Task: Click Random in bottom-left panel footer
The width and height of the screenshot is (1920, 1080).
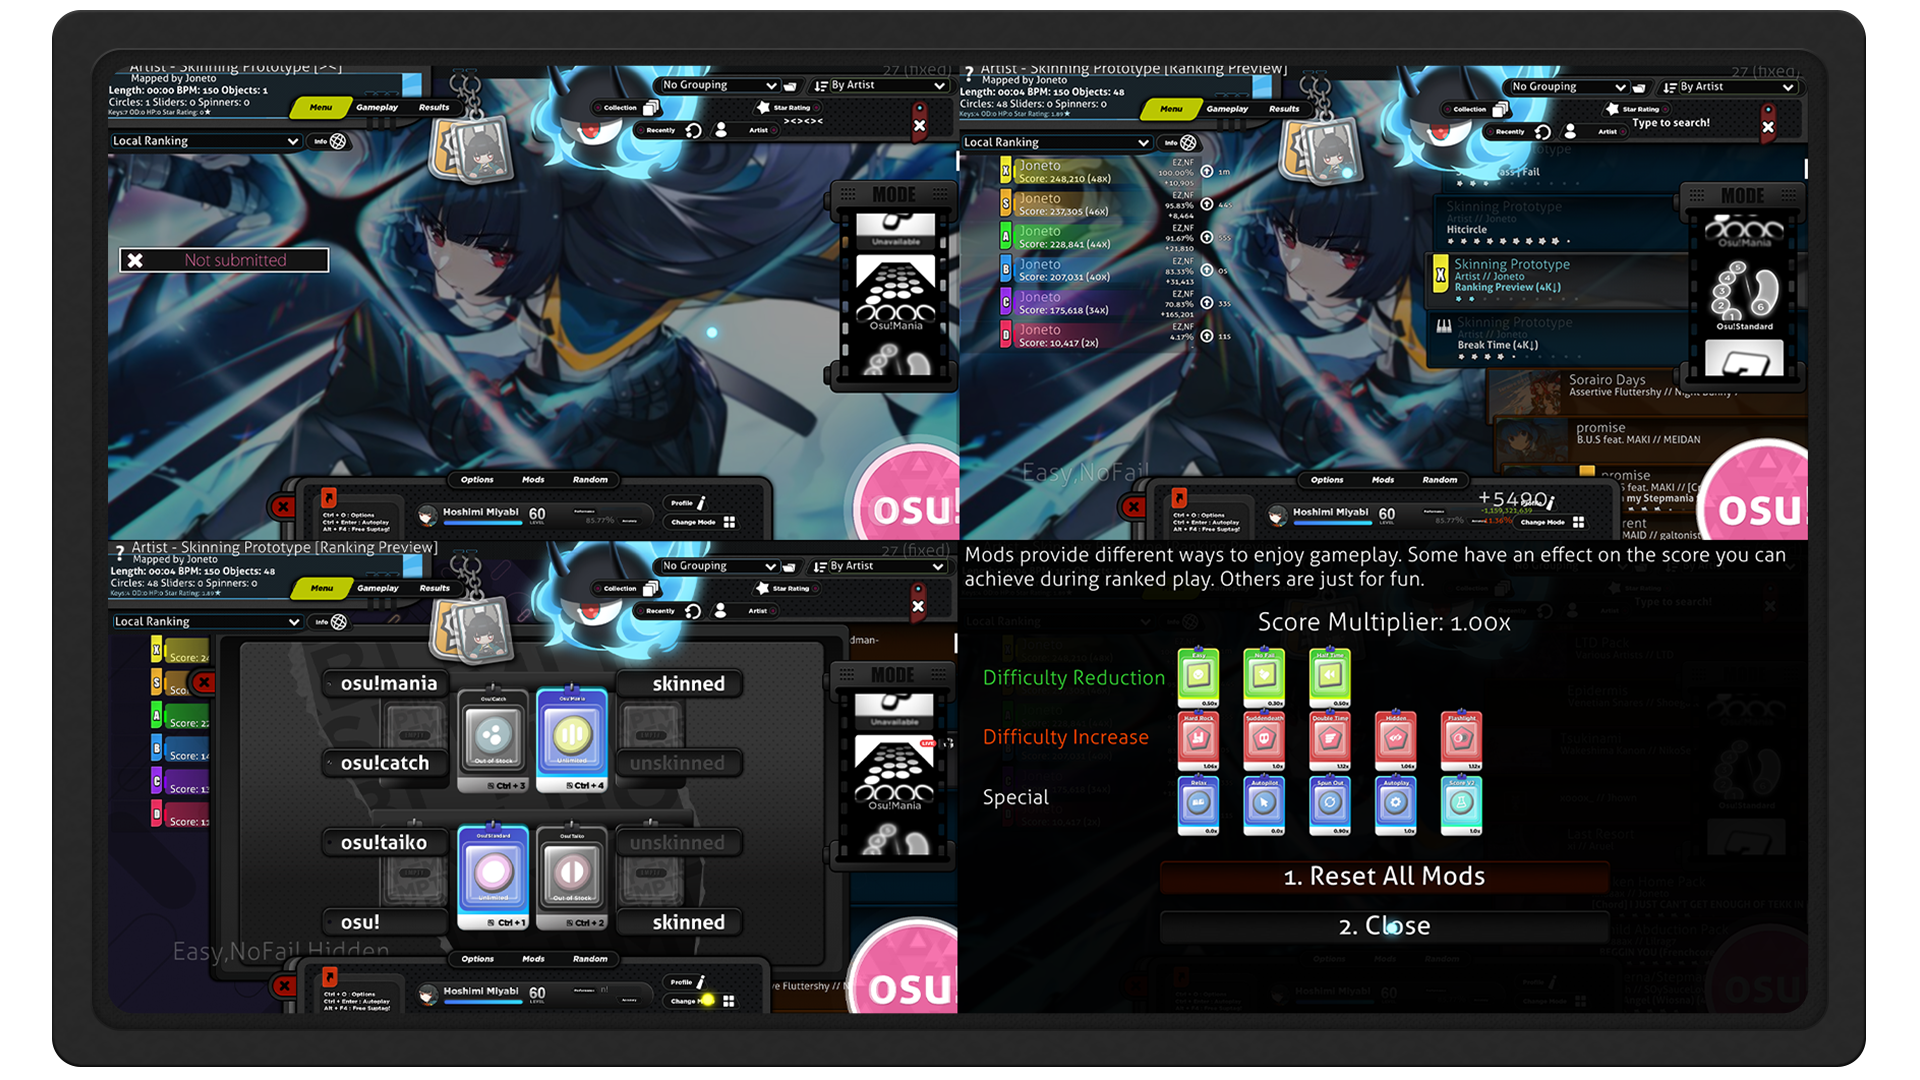Action: tap(590, 959)
